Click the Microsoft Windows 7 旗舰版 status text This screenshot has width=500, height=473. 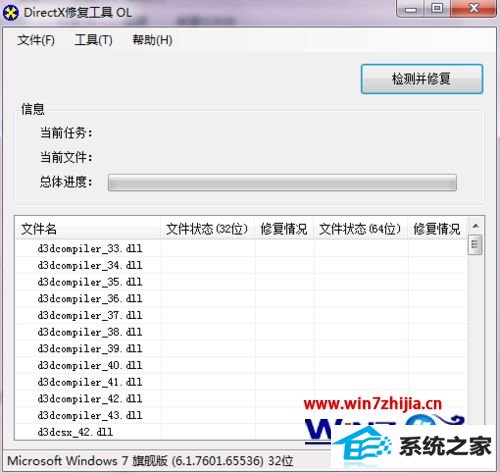point(150,461)
